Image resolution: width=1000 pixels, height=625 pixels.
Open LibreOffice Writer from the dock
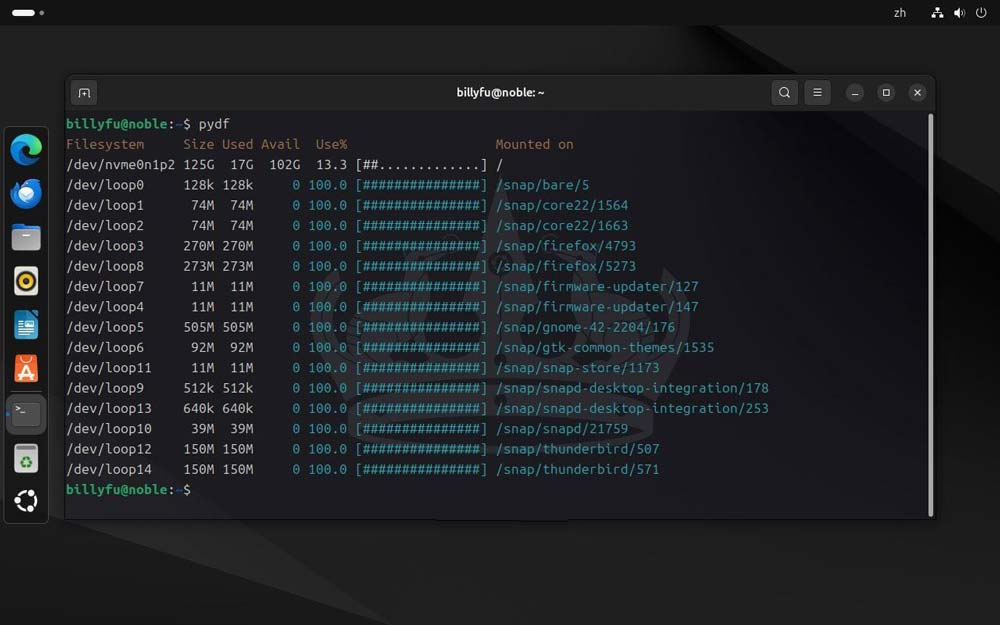click(25, 326)
